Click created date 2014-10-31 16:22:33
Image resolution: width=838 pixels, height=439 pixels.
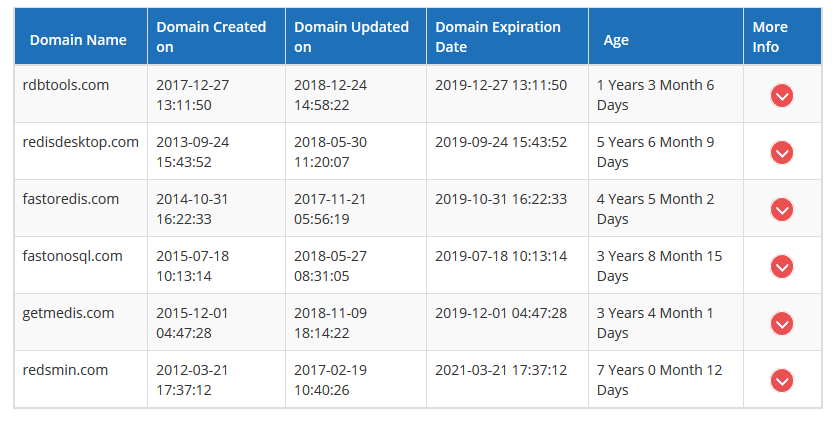(192, 209)
